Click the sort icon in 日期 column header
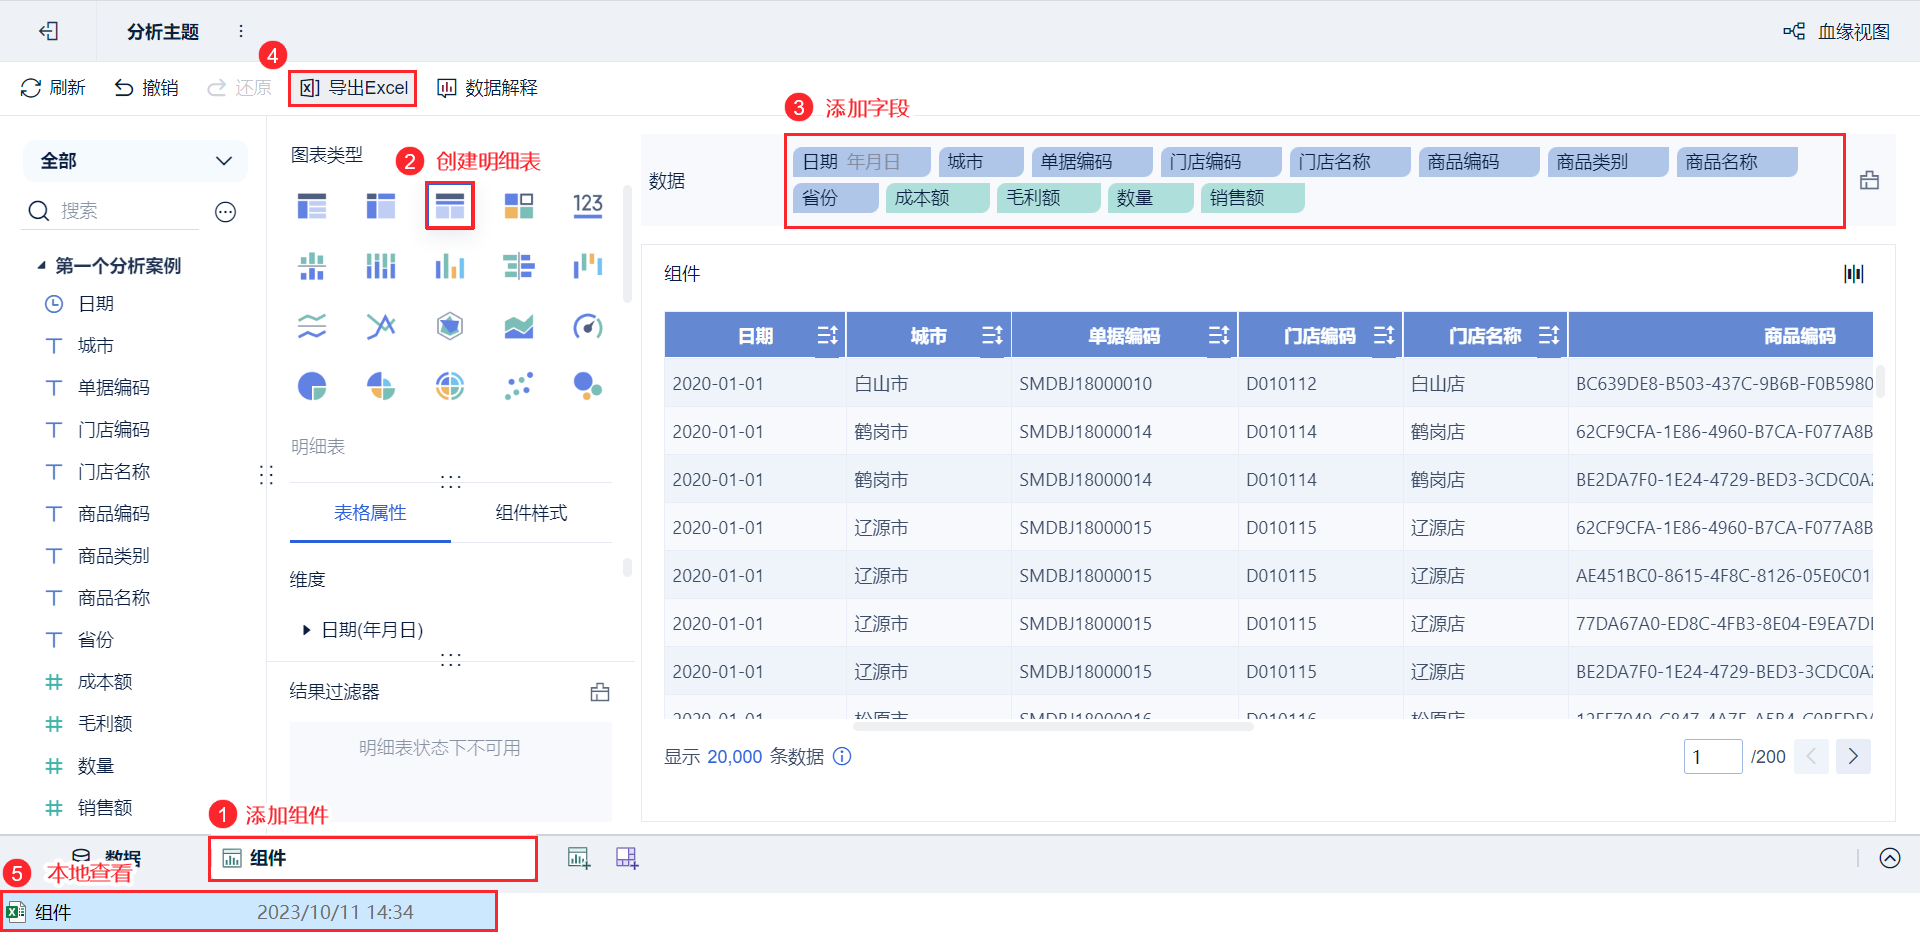Viewport: 1920px width, 932px height. 827,336
